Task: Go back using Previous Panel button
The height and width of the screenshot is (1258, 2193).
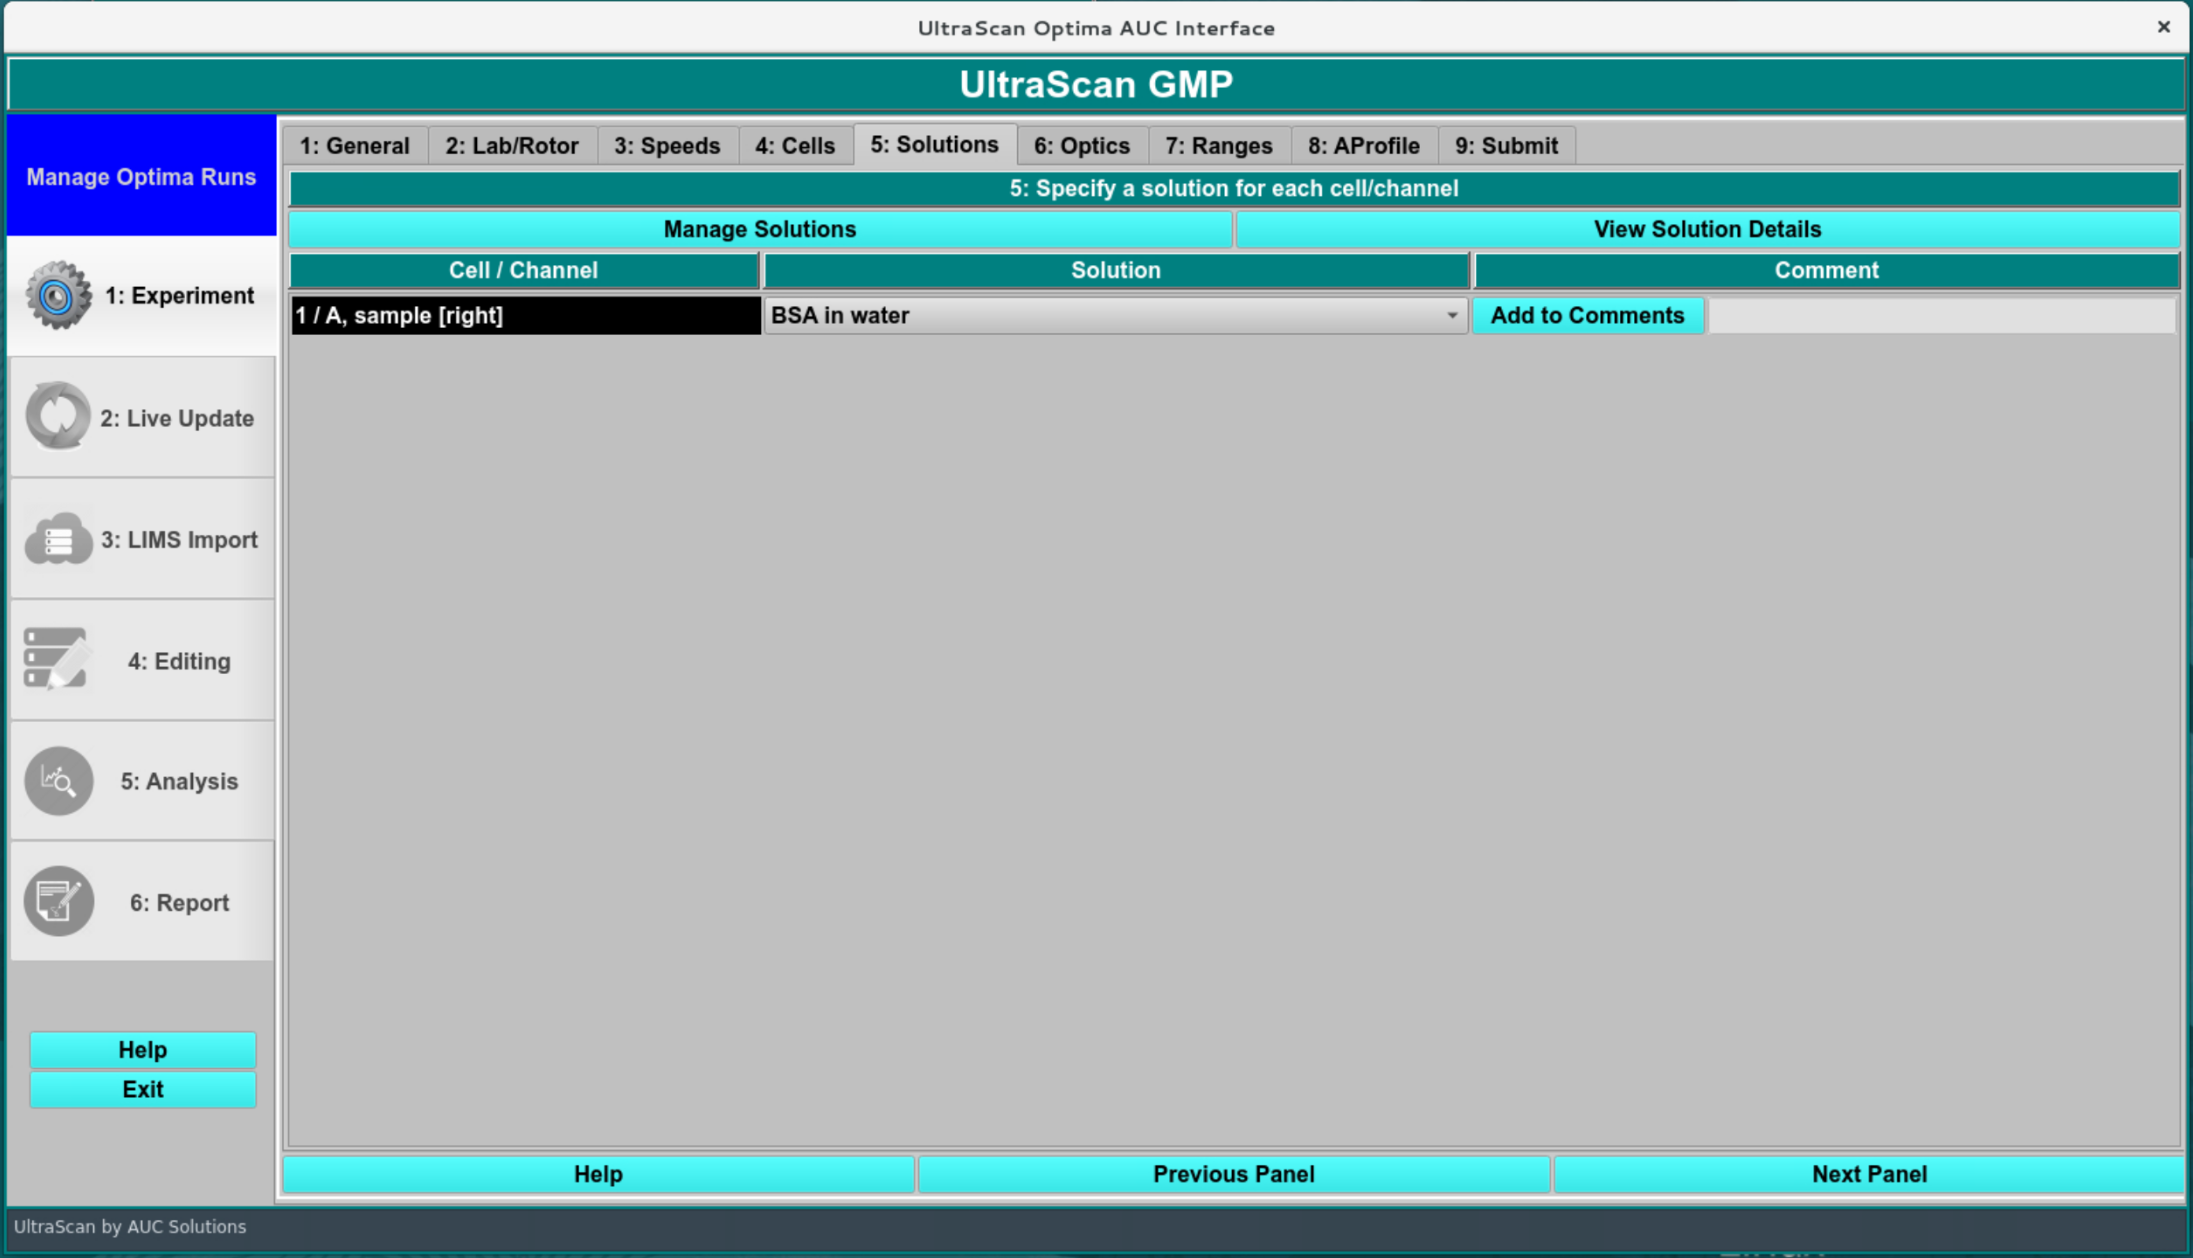Action: (1233, 1174)
